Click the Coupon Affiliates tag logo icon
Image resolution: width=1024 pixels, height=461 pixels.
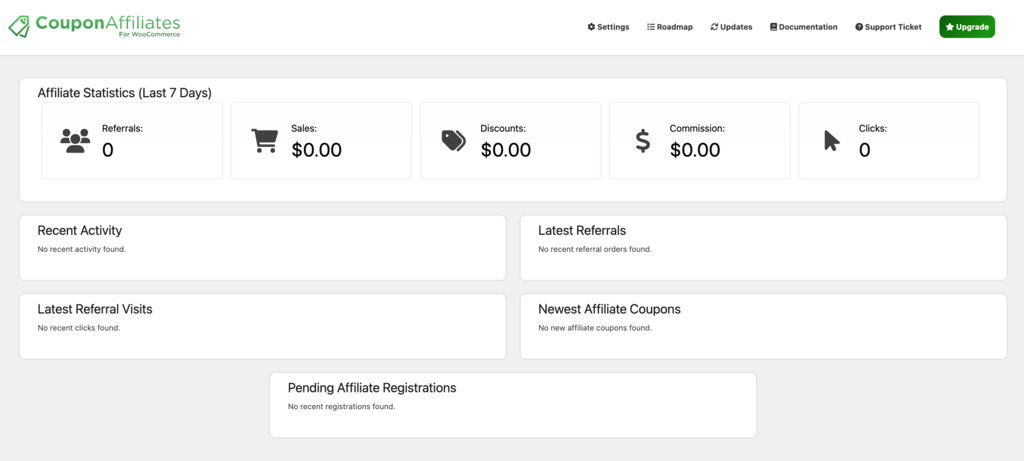click(19, 26)
